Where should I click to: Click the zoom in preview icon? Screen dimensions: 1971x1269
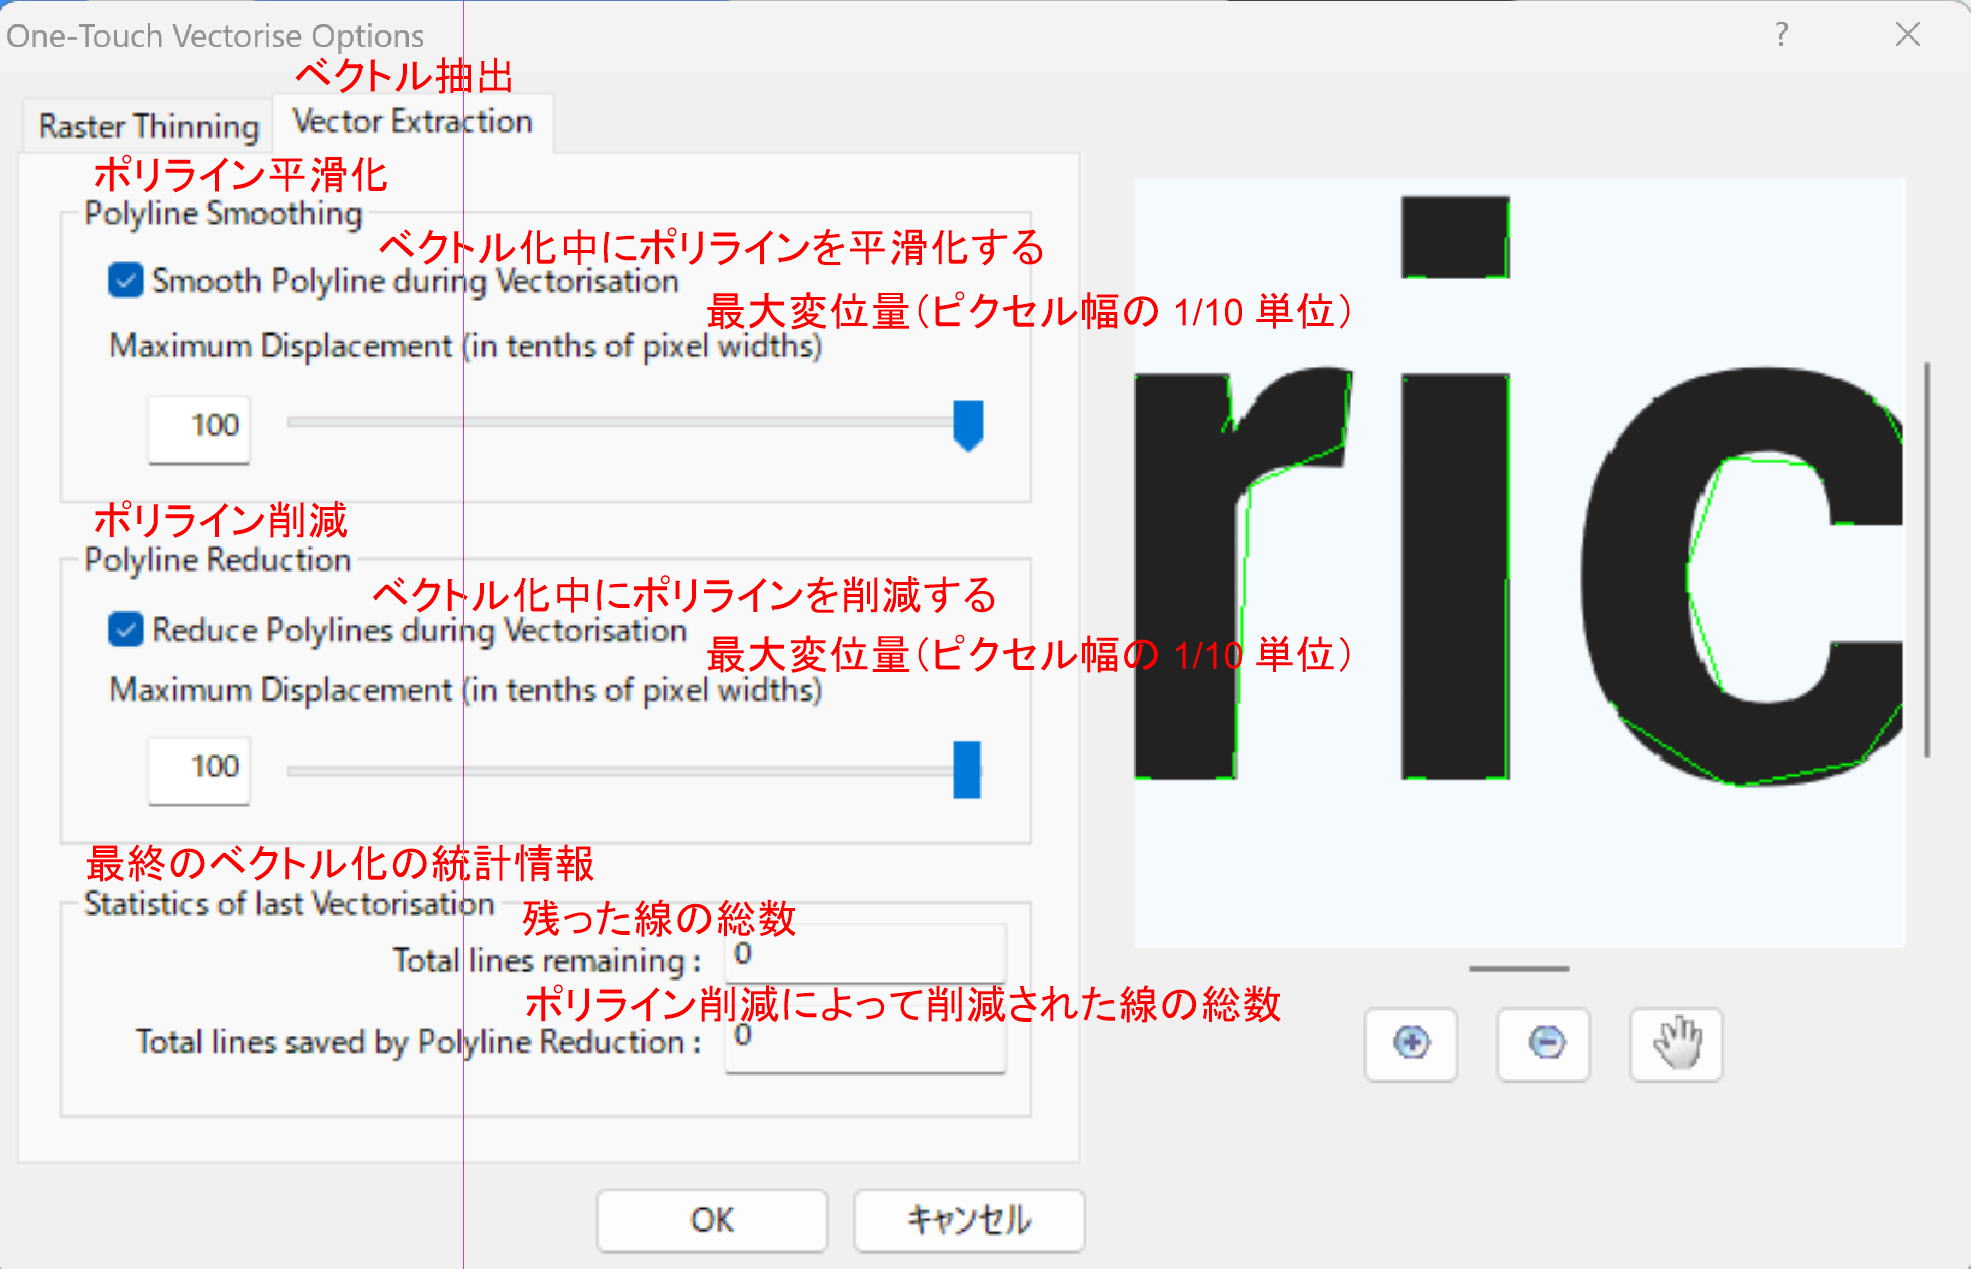click(1410, 1044)
